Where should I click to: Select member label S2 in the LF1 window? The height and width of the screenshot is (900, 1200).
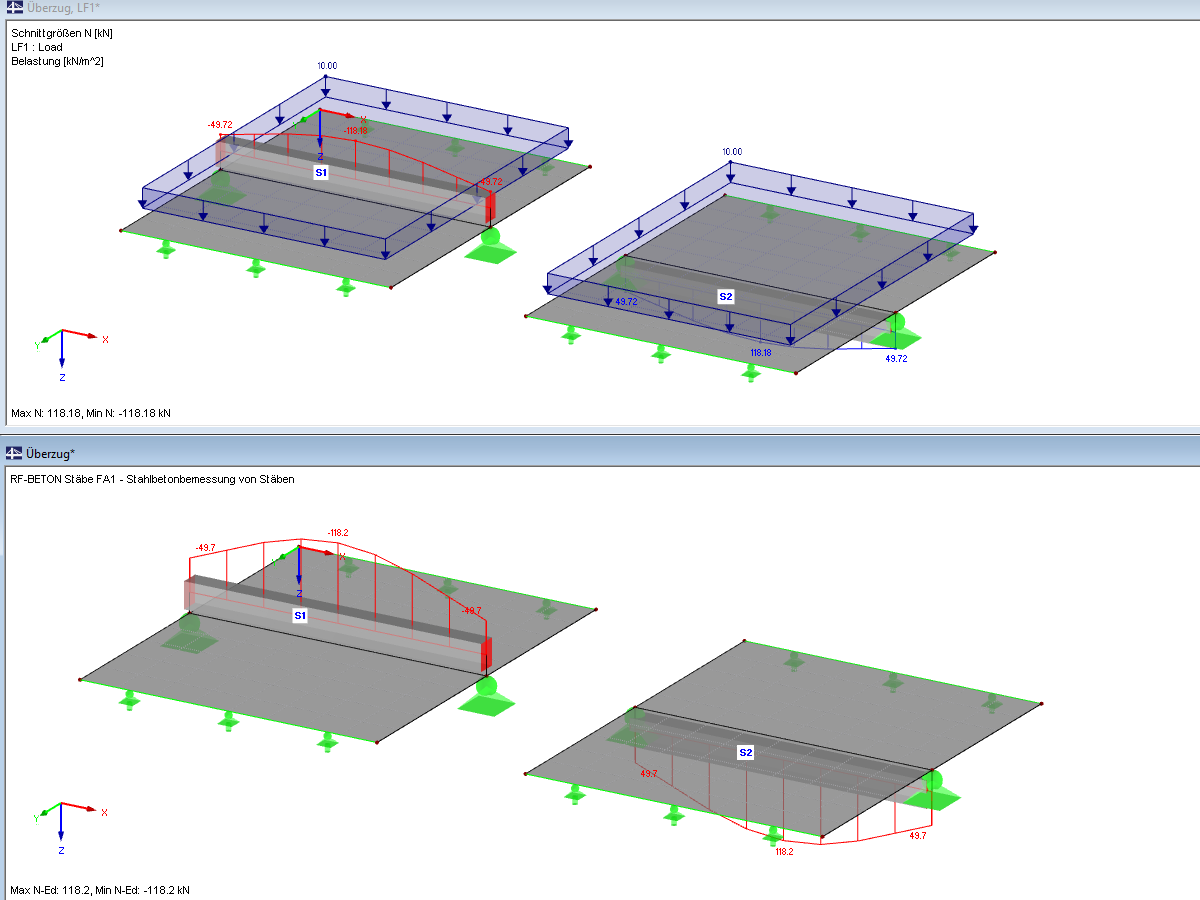tap(726, 297)
